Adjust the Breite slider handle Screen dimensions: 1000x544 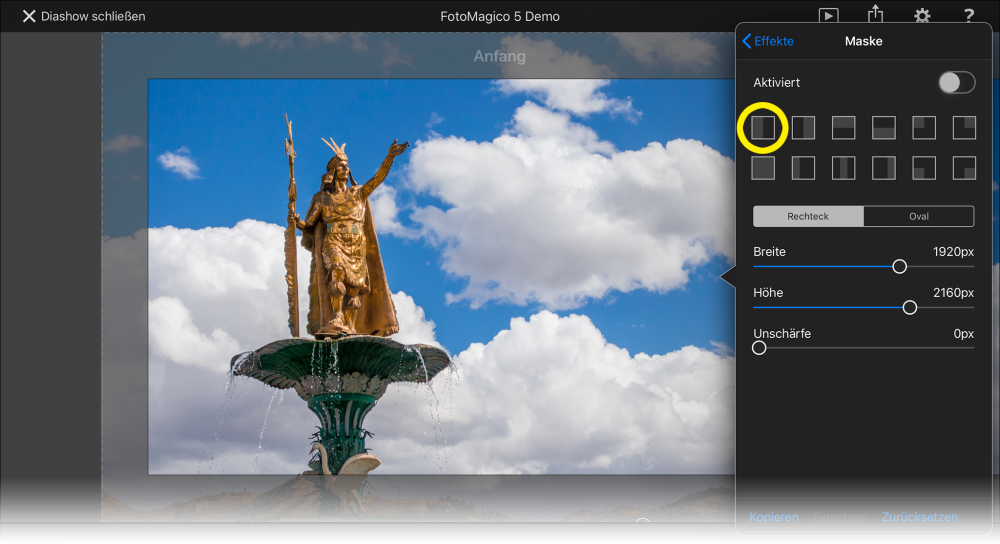(899, 267)
